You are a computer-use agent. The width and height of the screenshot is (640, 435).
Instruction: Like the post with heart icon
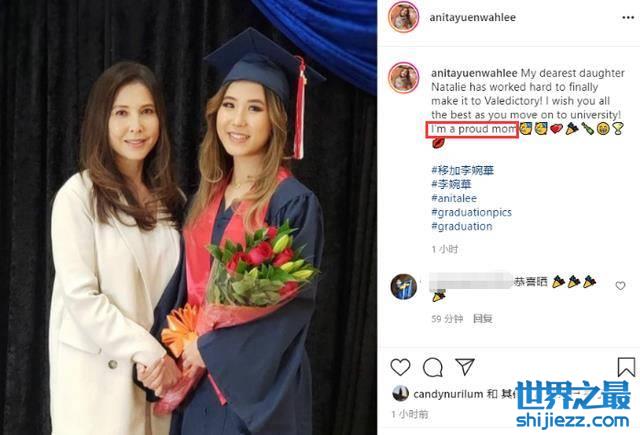pyautogui.click(x=400, y=367)
